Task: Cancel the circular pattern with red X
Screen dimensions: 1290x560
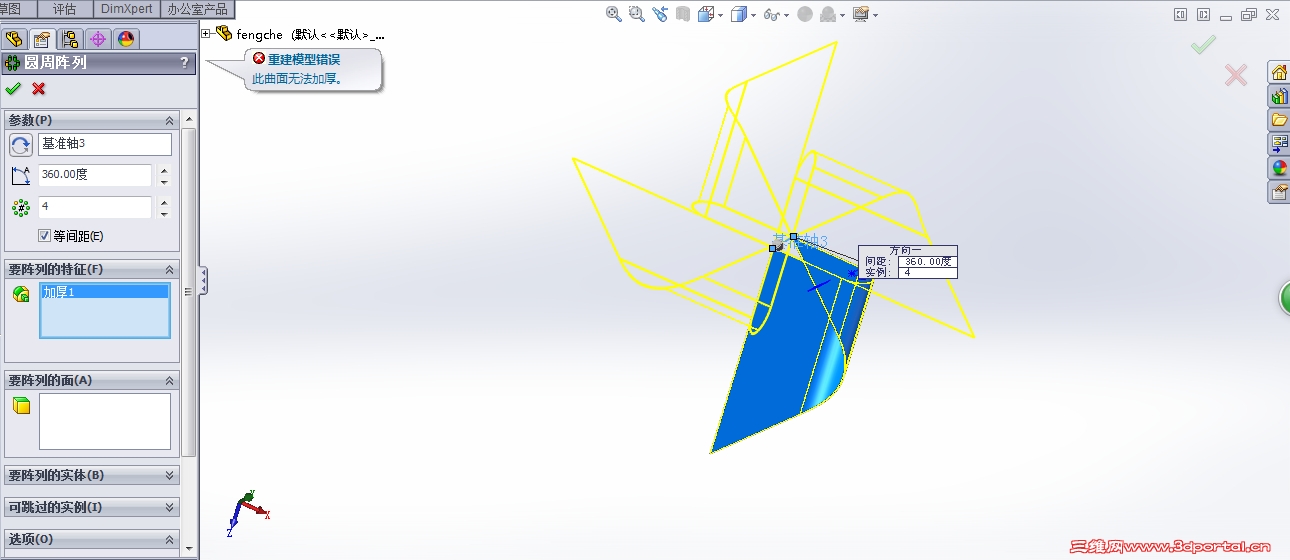Action: click(39, 88)
